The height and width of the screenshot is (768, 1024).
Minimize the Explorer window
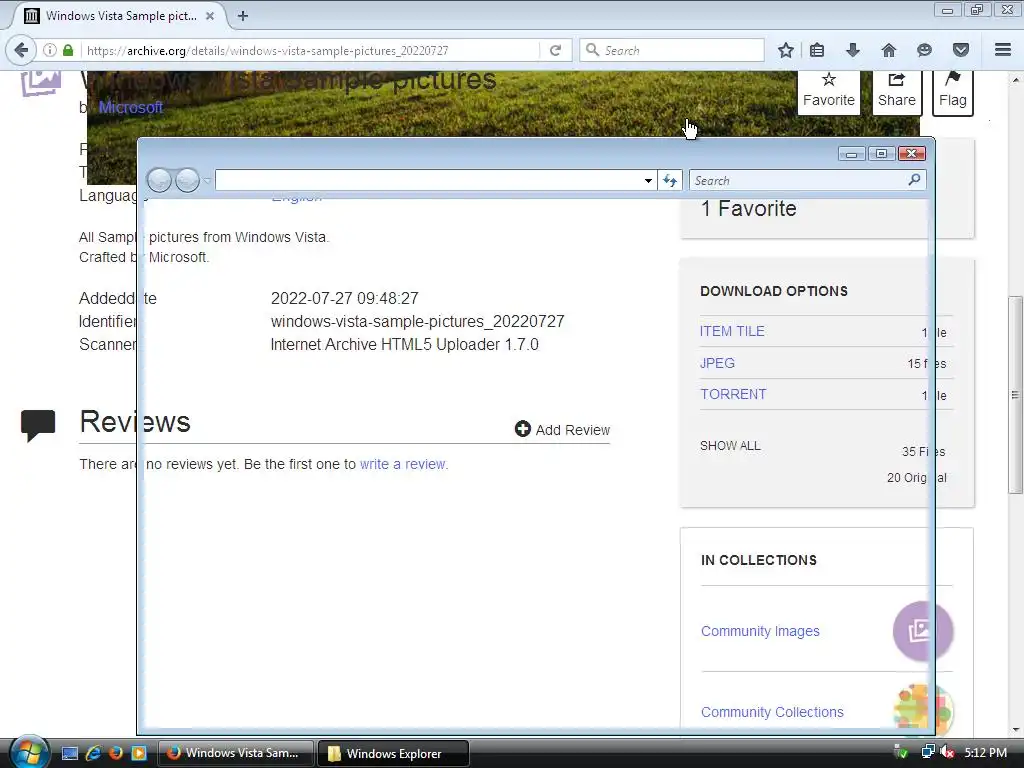852,154
